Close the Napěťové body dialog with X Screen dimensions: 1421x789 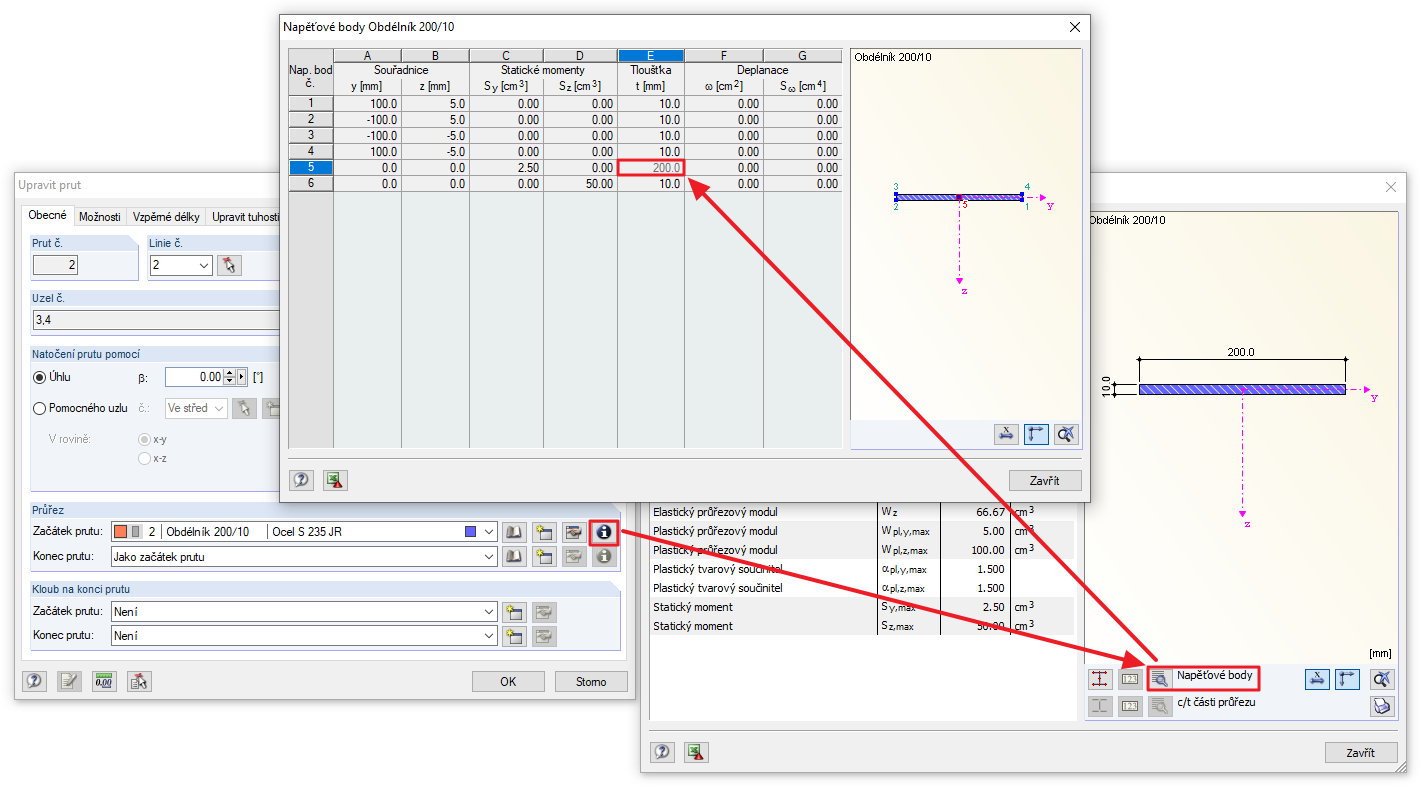point(1075,27)
